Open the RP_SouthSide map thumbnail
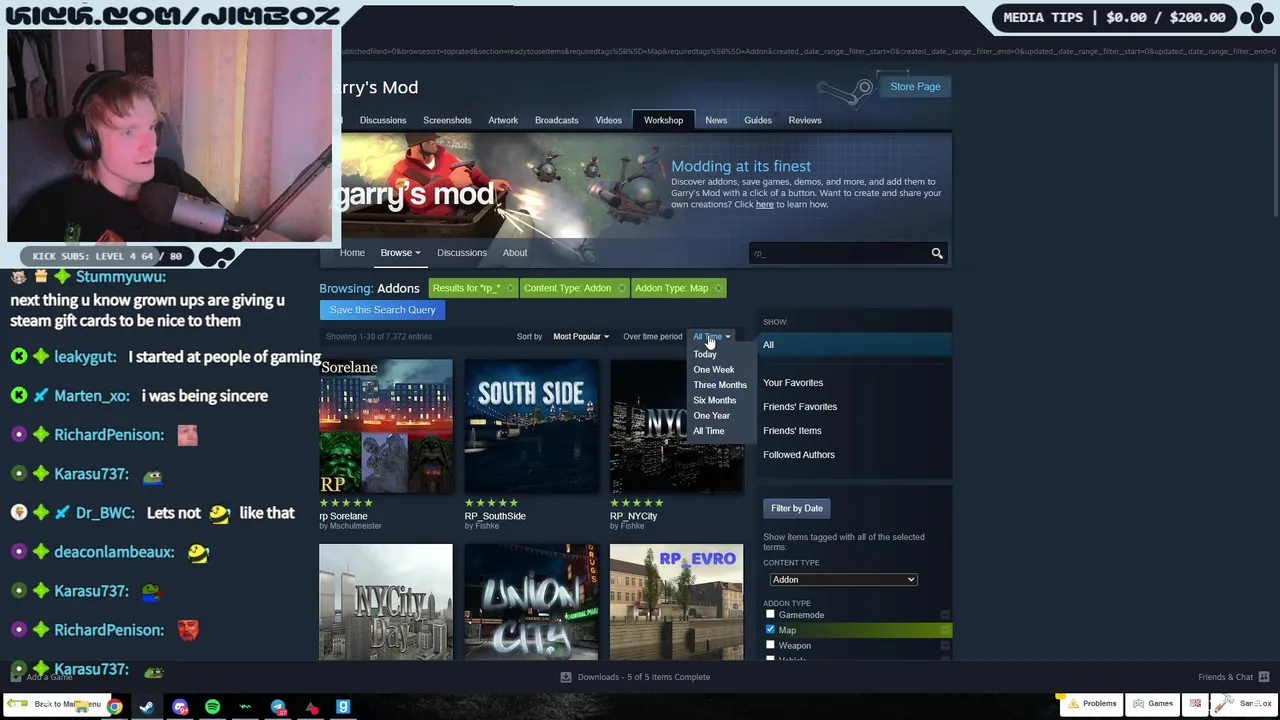Viewport: 1280px width, 720px height. [531, 426]
